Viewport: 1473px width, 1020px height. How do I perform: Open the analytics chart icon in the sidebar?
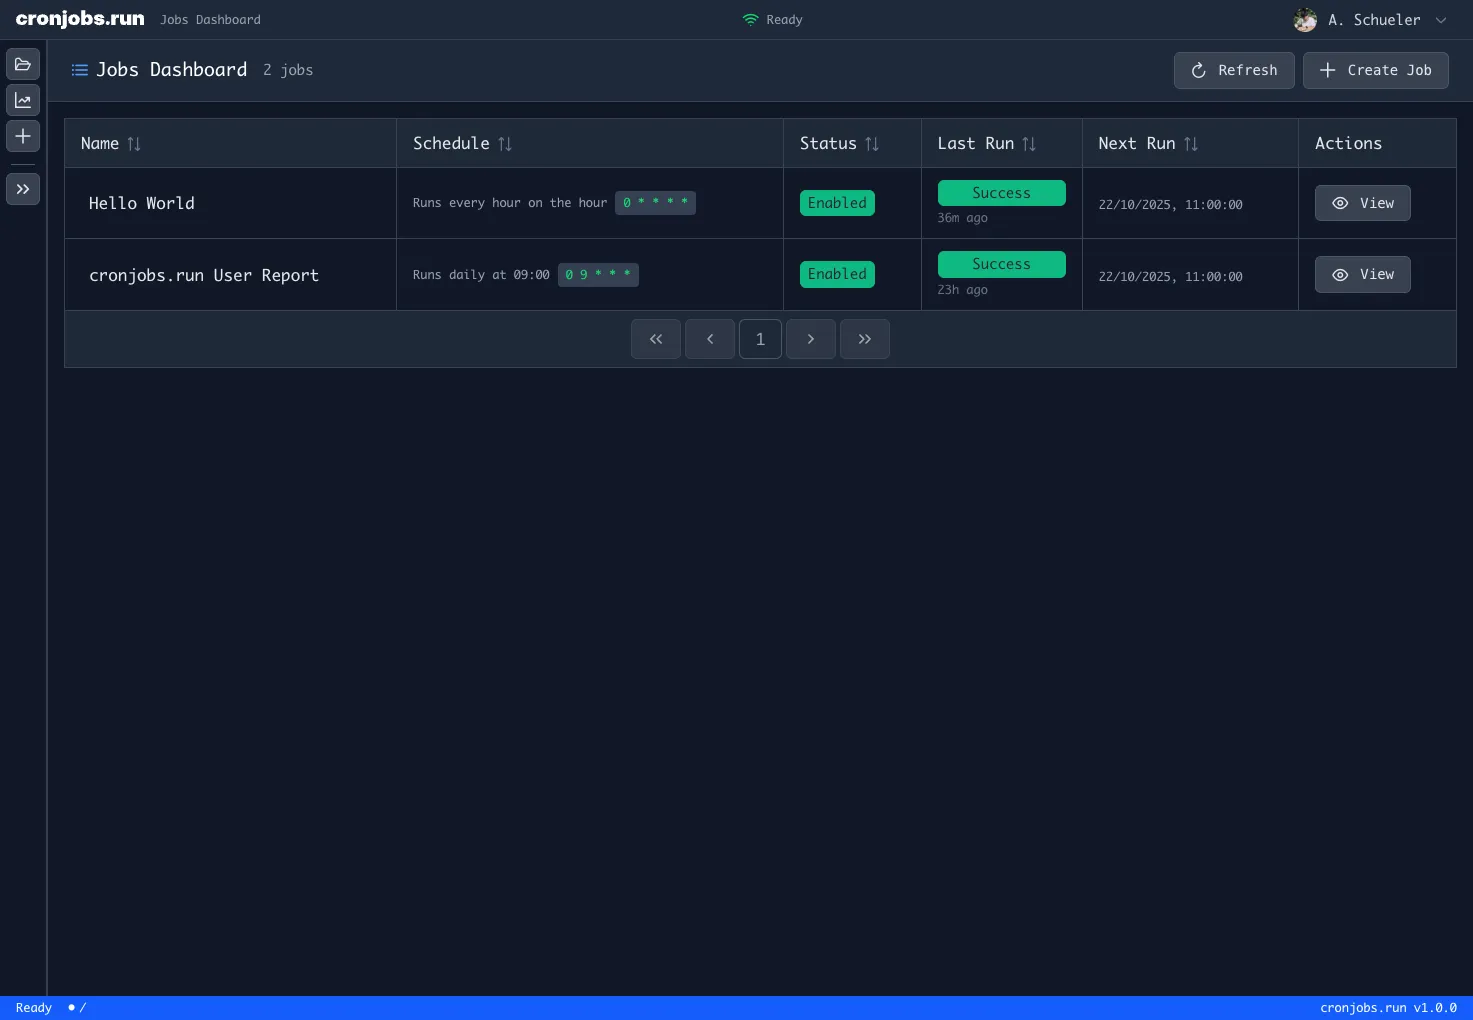point(22,99)
